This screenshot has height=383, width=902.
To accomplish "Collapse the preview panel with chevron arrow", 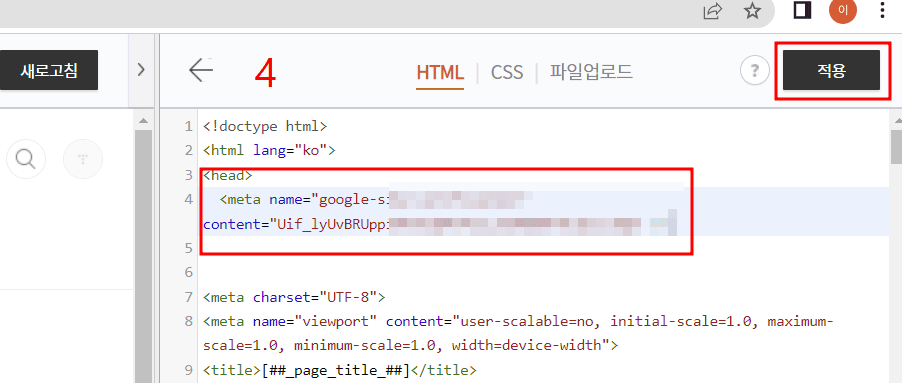I will pos(141,70).
